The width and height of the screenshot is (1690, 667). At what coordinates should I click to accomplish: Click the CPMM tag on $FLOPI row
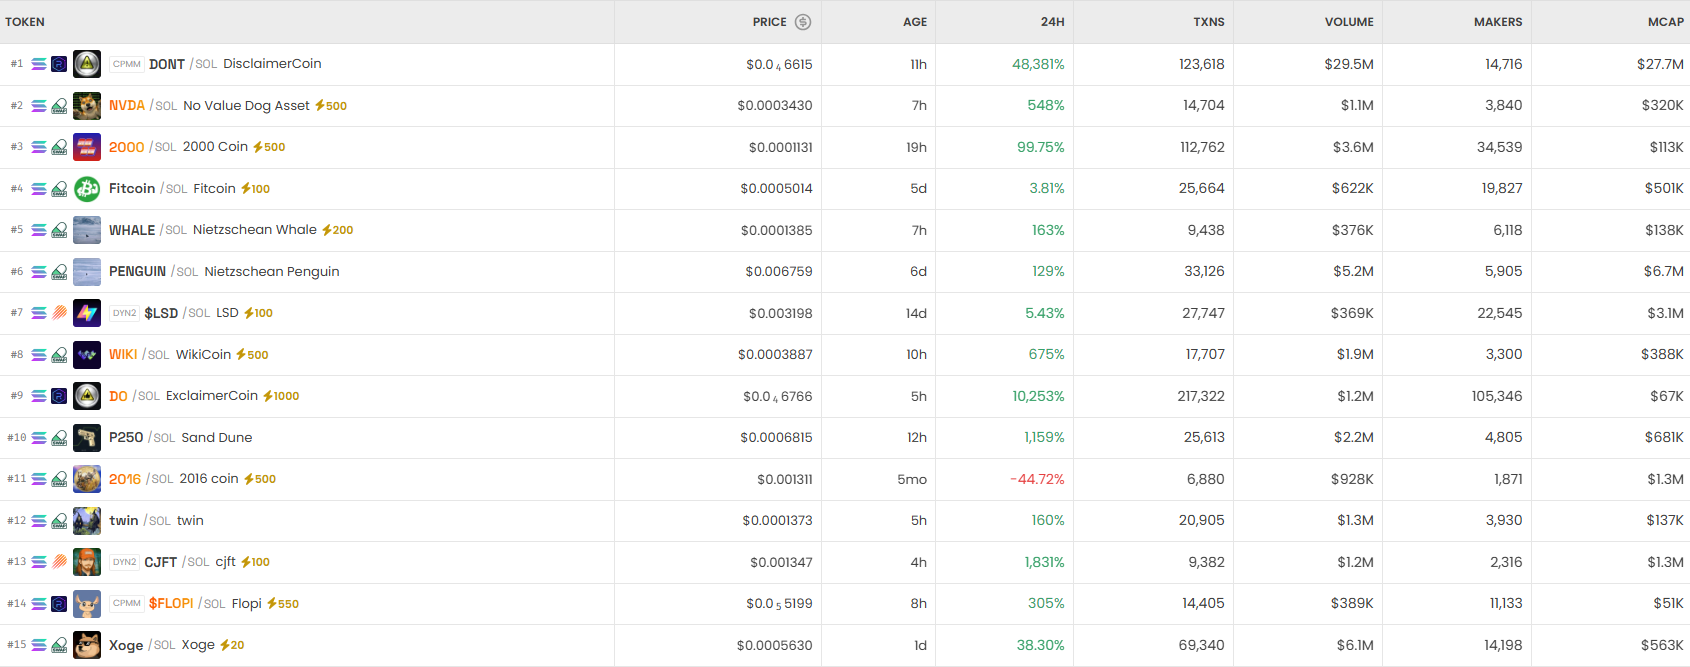point(127,604)
